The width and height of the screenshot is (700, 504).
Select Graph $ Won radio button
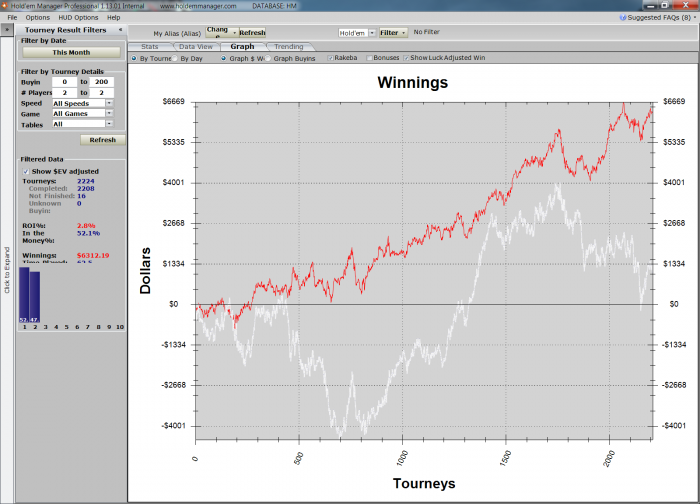click(224, 58)
